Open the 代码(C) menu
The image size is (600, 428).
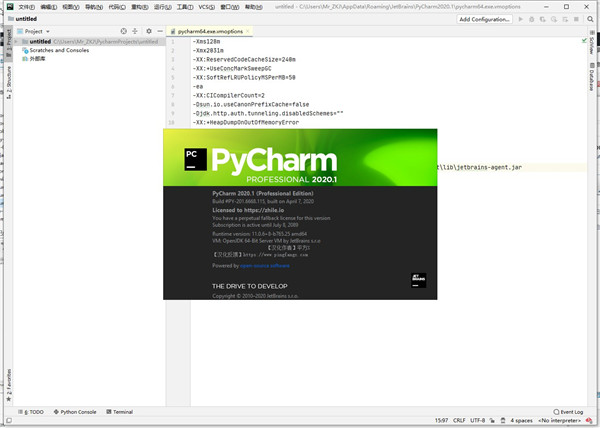[117, 7]
